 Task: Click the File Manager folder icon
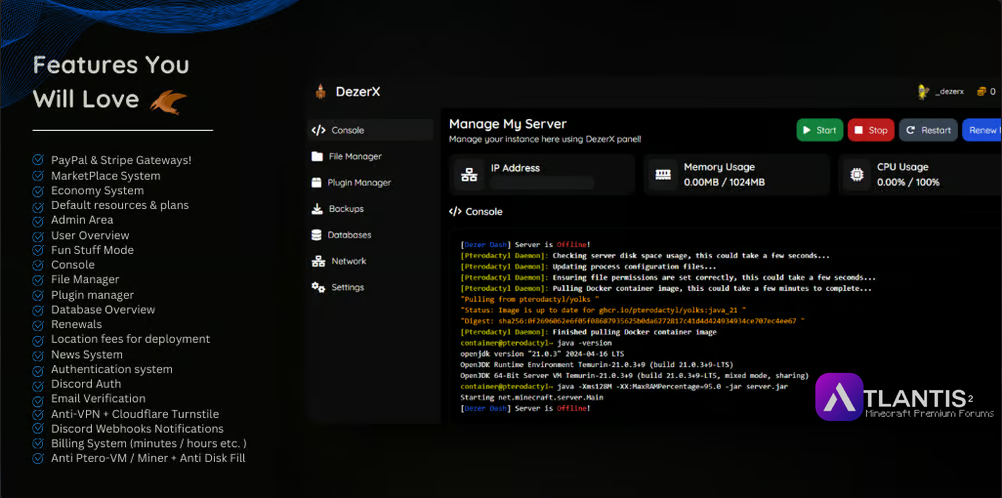pyautogui.click(x=317, y=156)
